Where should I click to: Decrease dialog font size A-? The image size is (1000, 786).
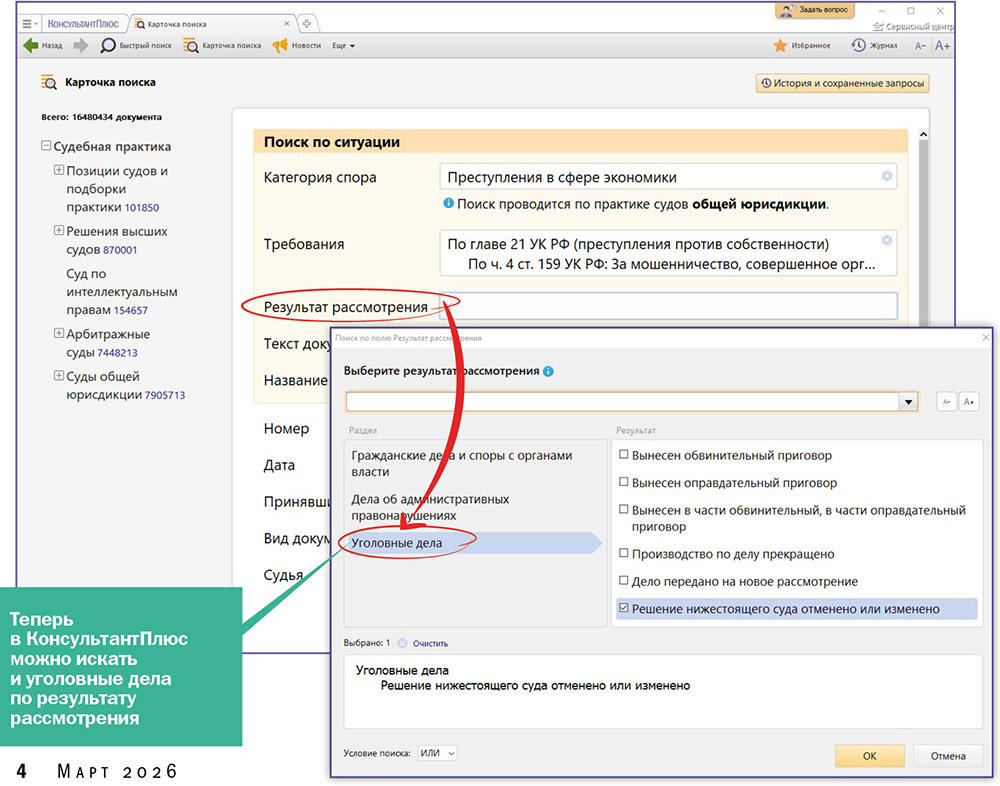(x=946, y=401)
